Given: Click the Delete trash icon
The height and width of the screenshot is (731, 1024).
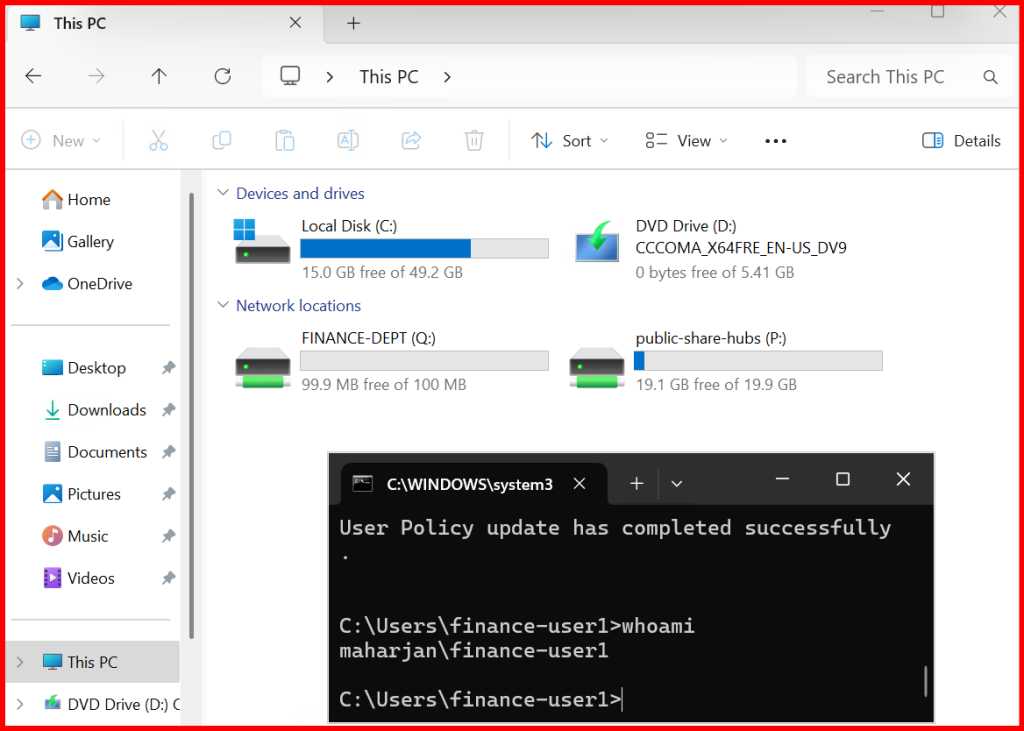Looking at the screenshot, I should [474, 141].
